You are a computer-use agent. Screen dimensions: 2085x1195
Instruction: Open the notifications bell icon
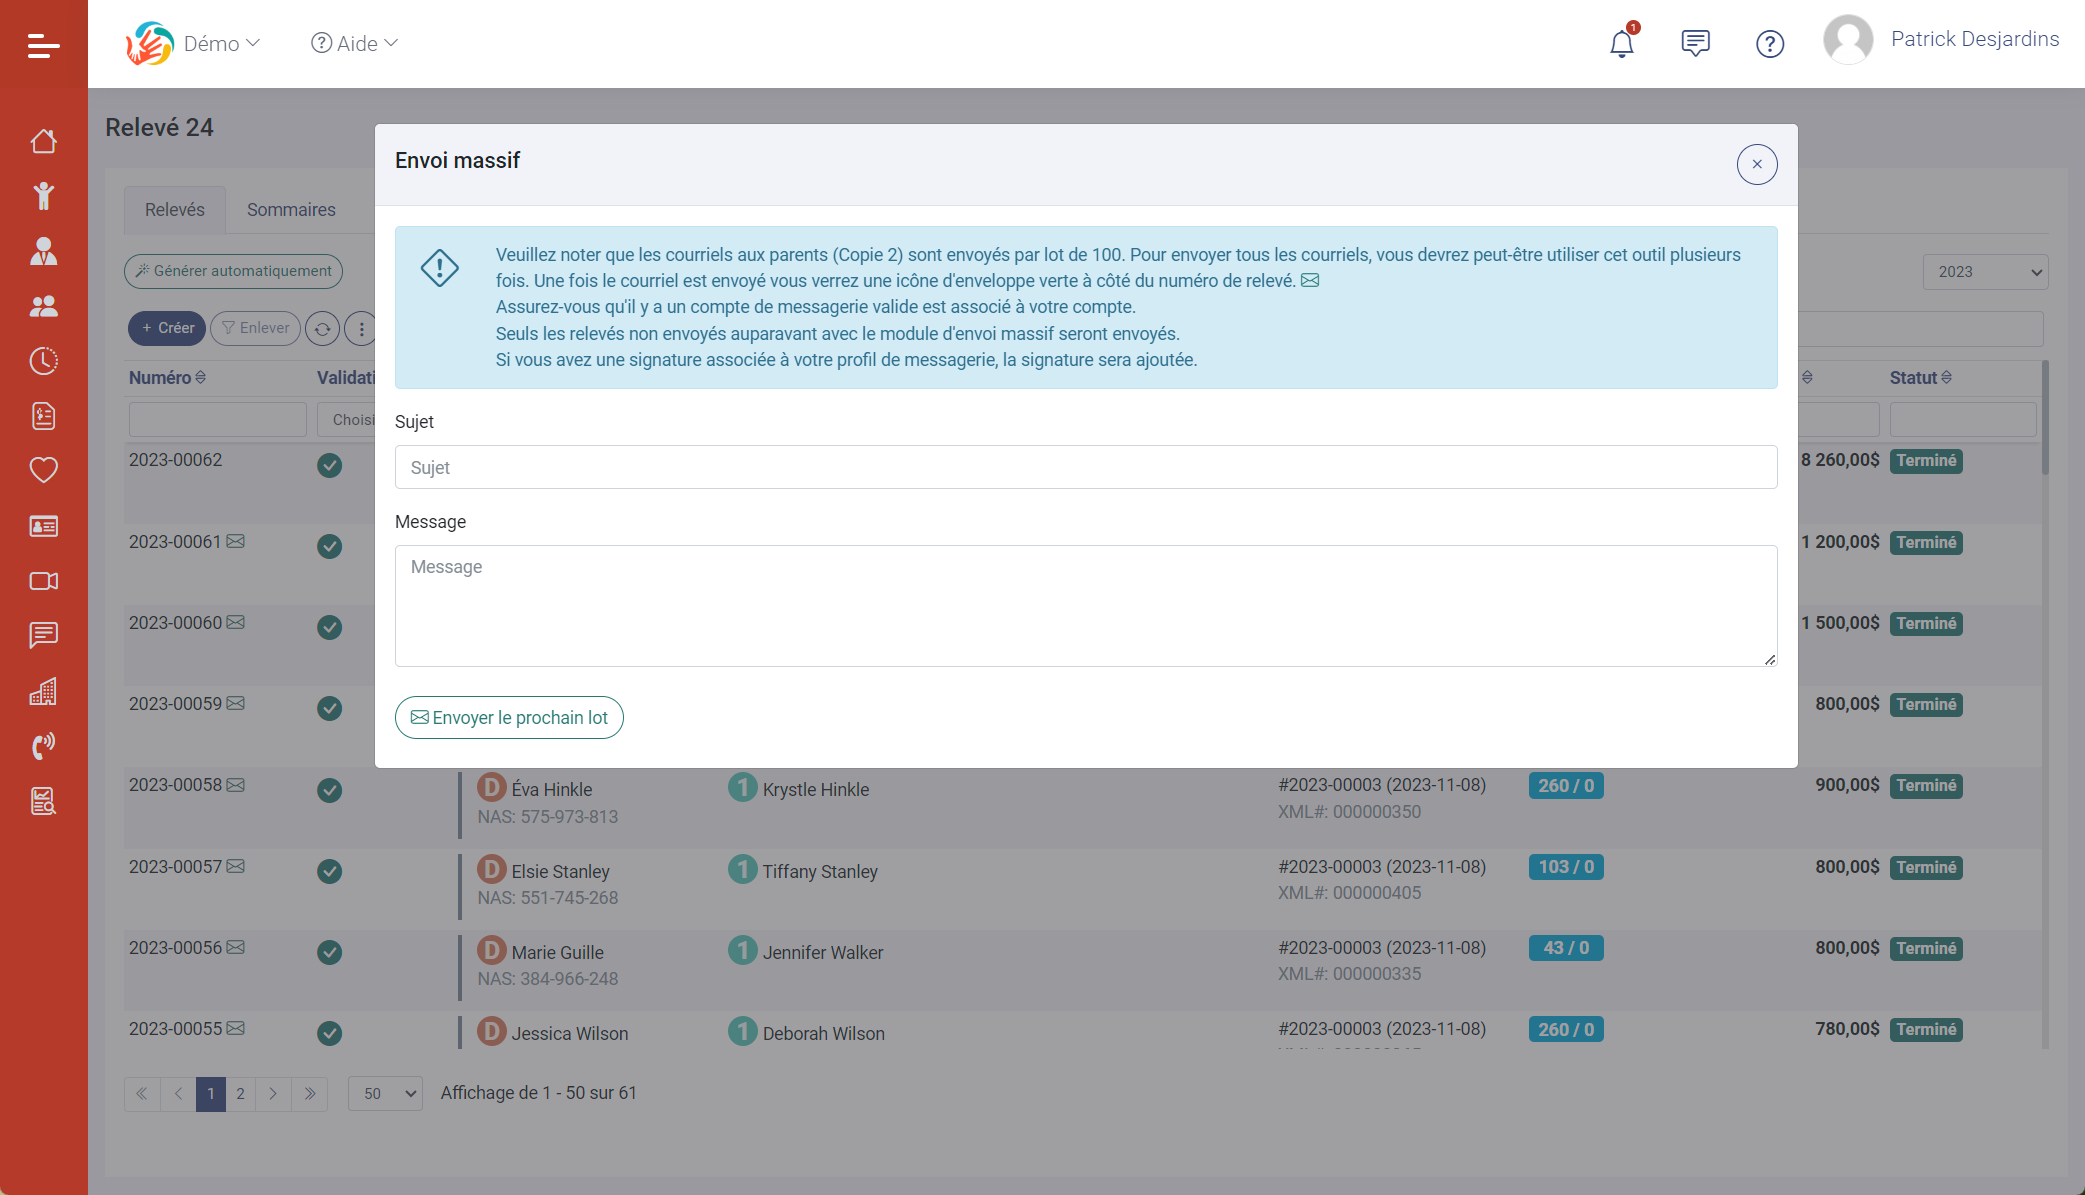1621,44
